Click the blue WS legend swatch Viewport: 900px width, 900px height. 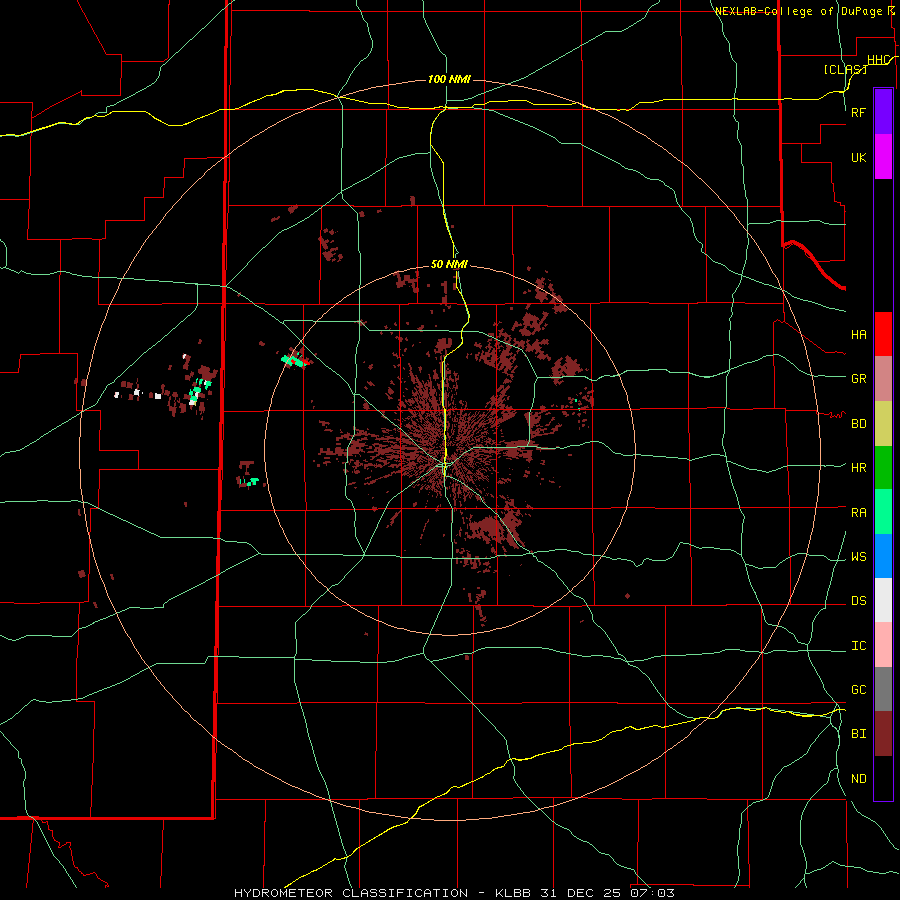tap(883, 556)
